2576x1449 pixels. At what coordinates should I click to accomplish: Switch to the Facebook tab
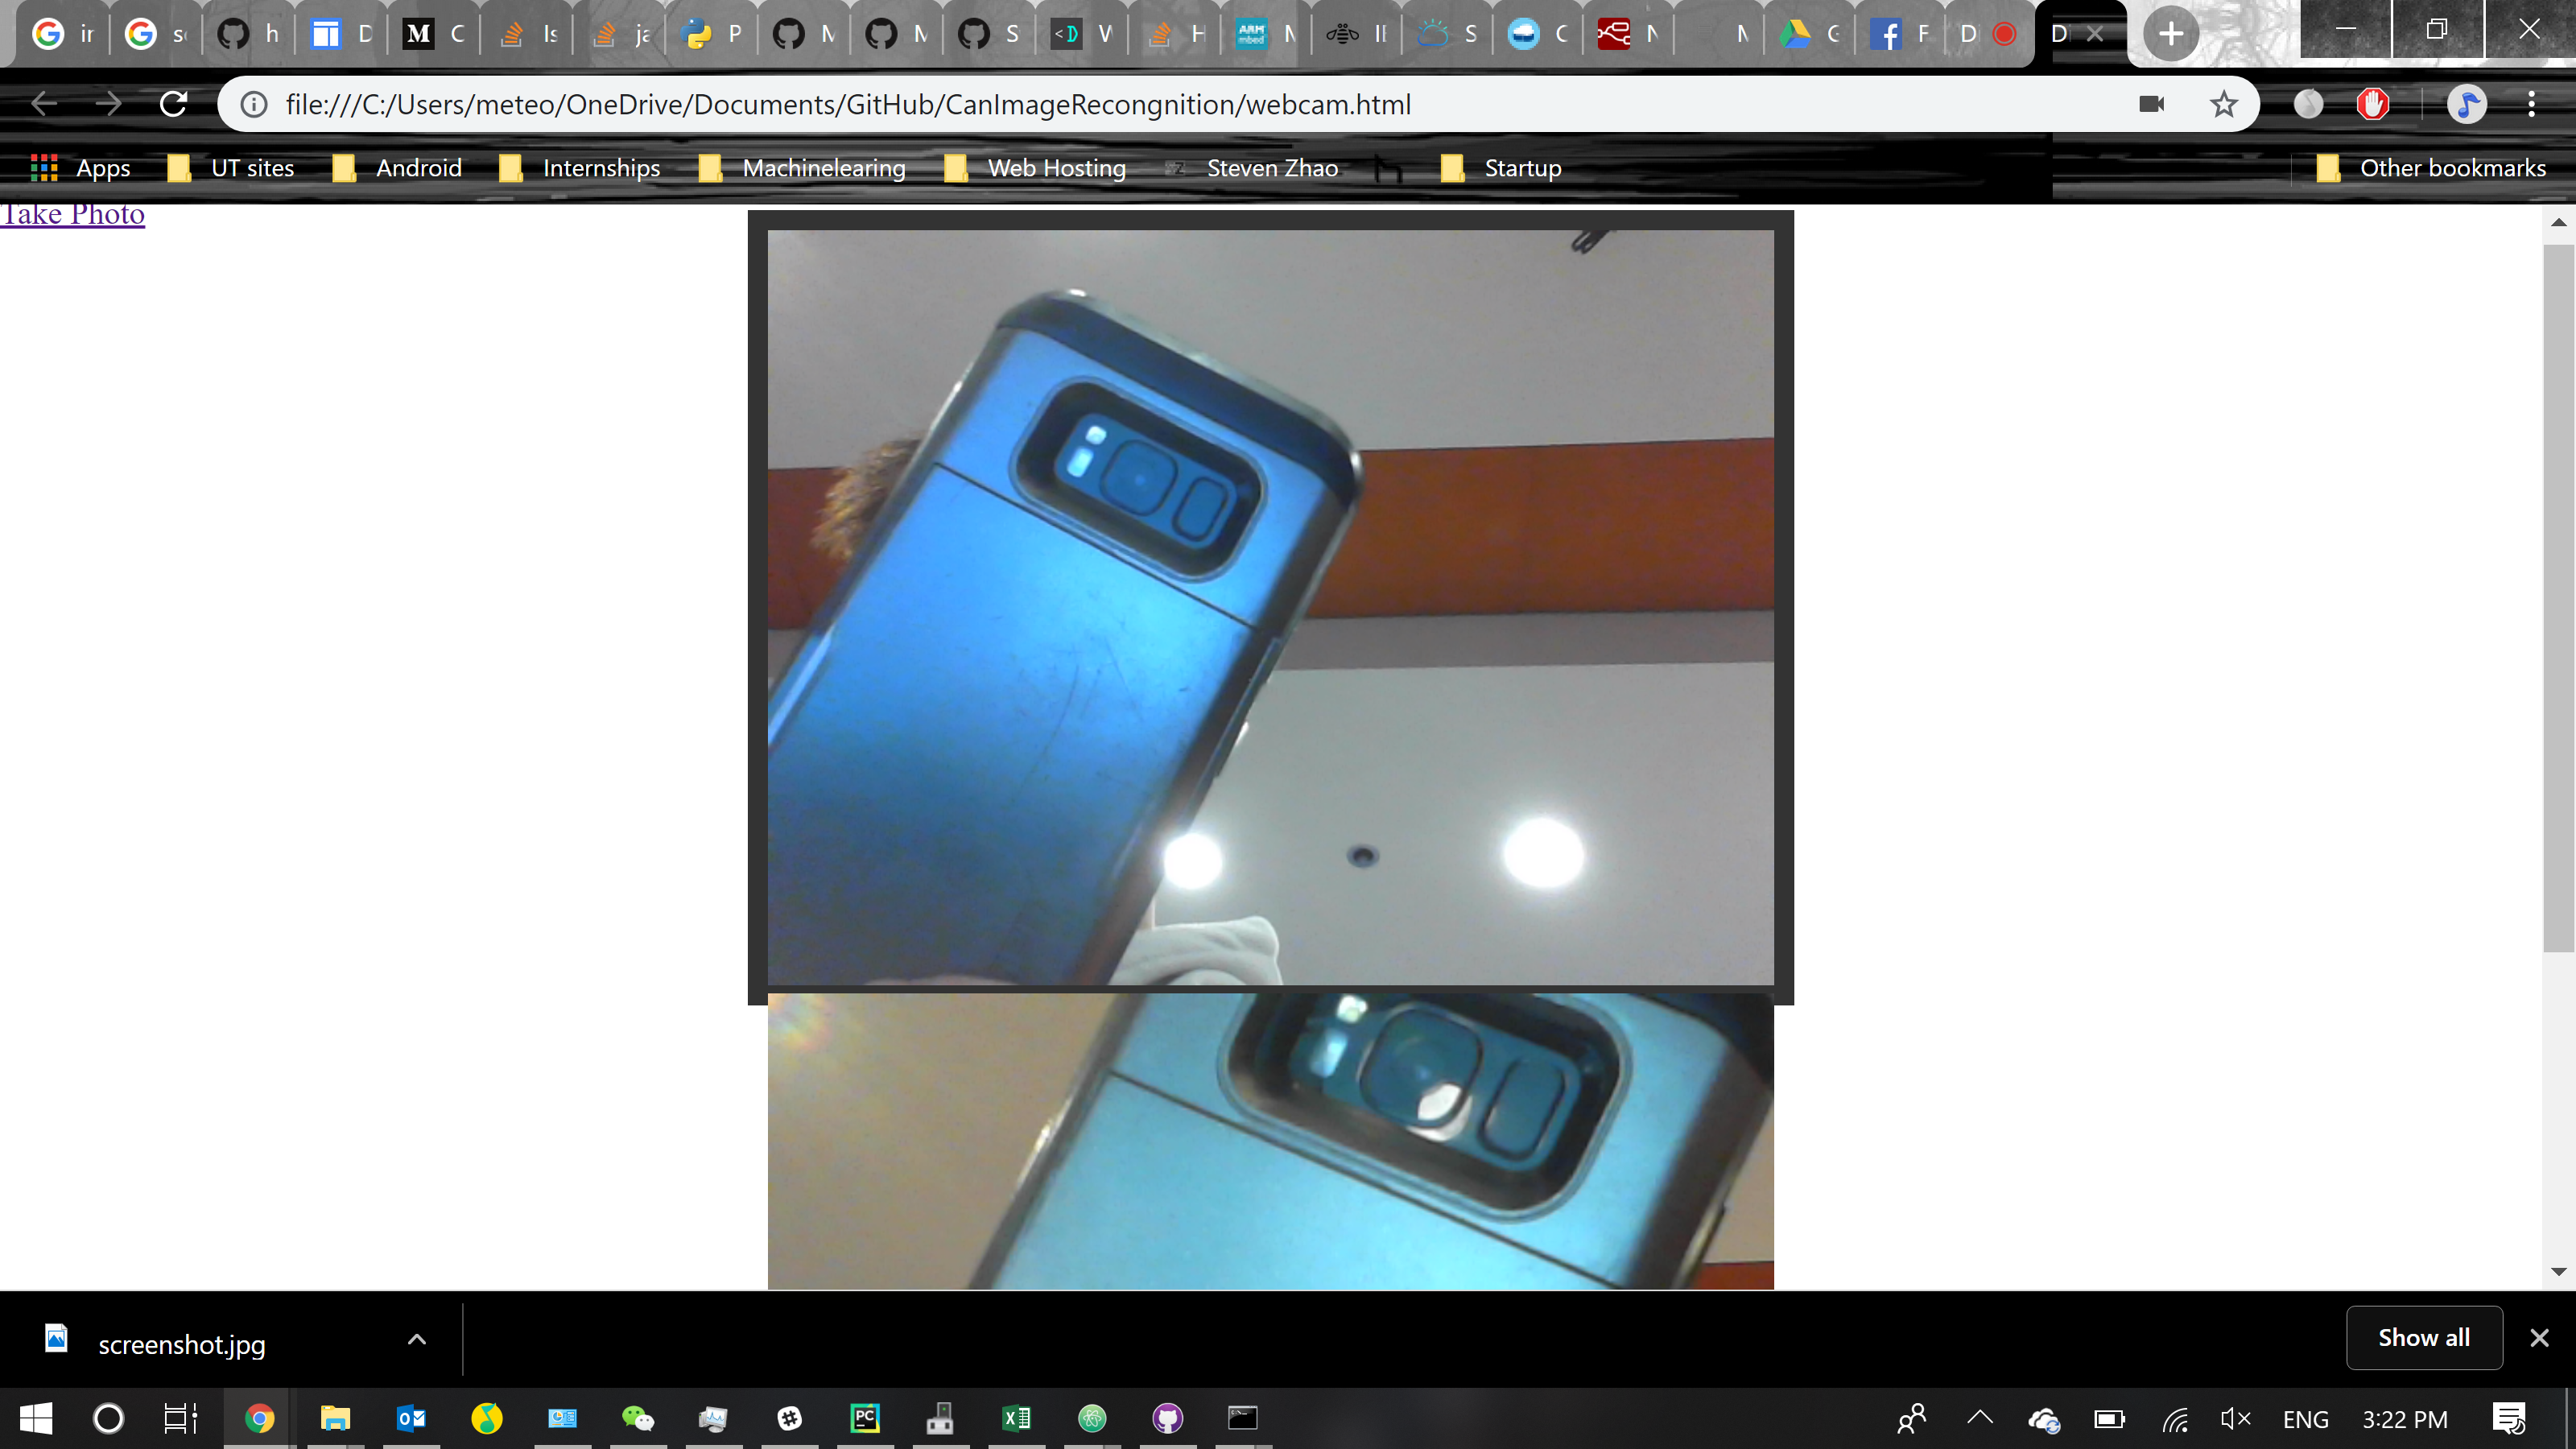point(1900,34)
